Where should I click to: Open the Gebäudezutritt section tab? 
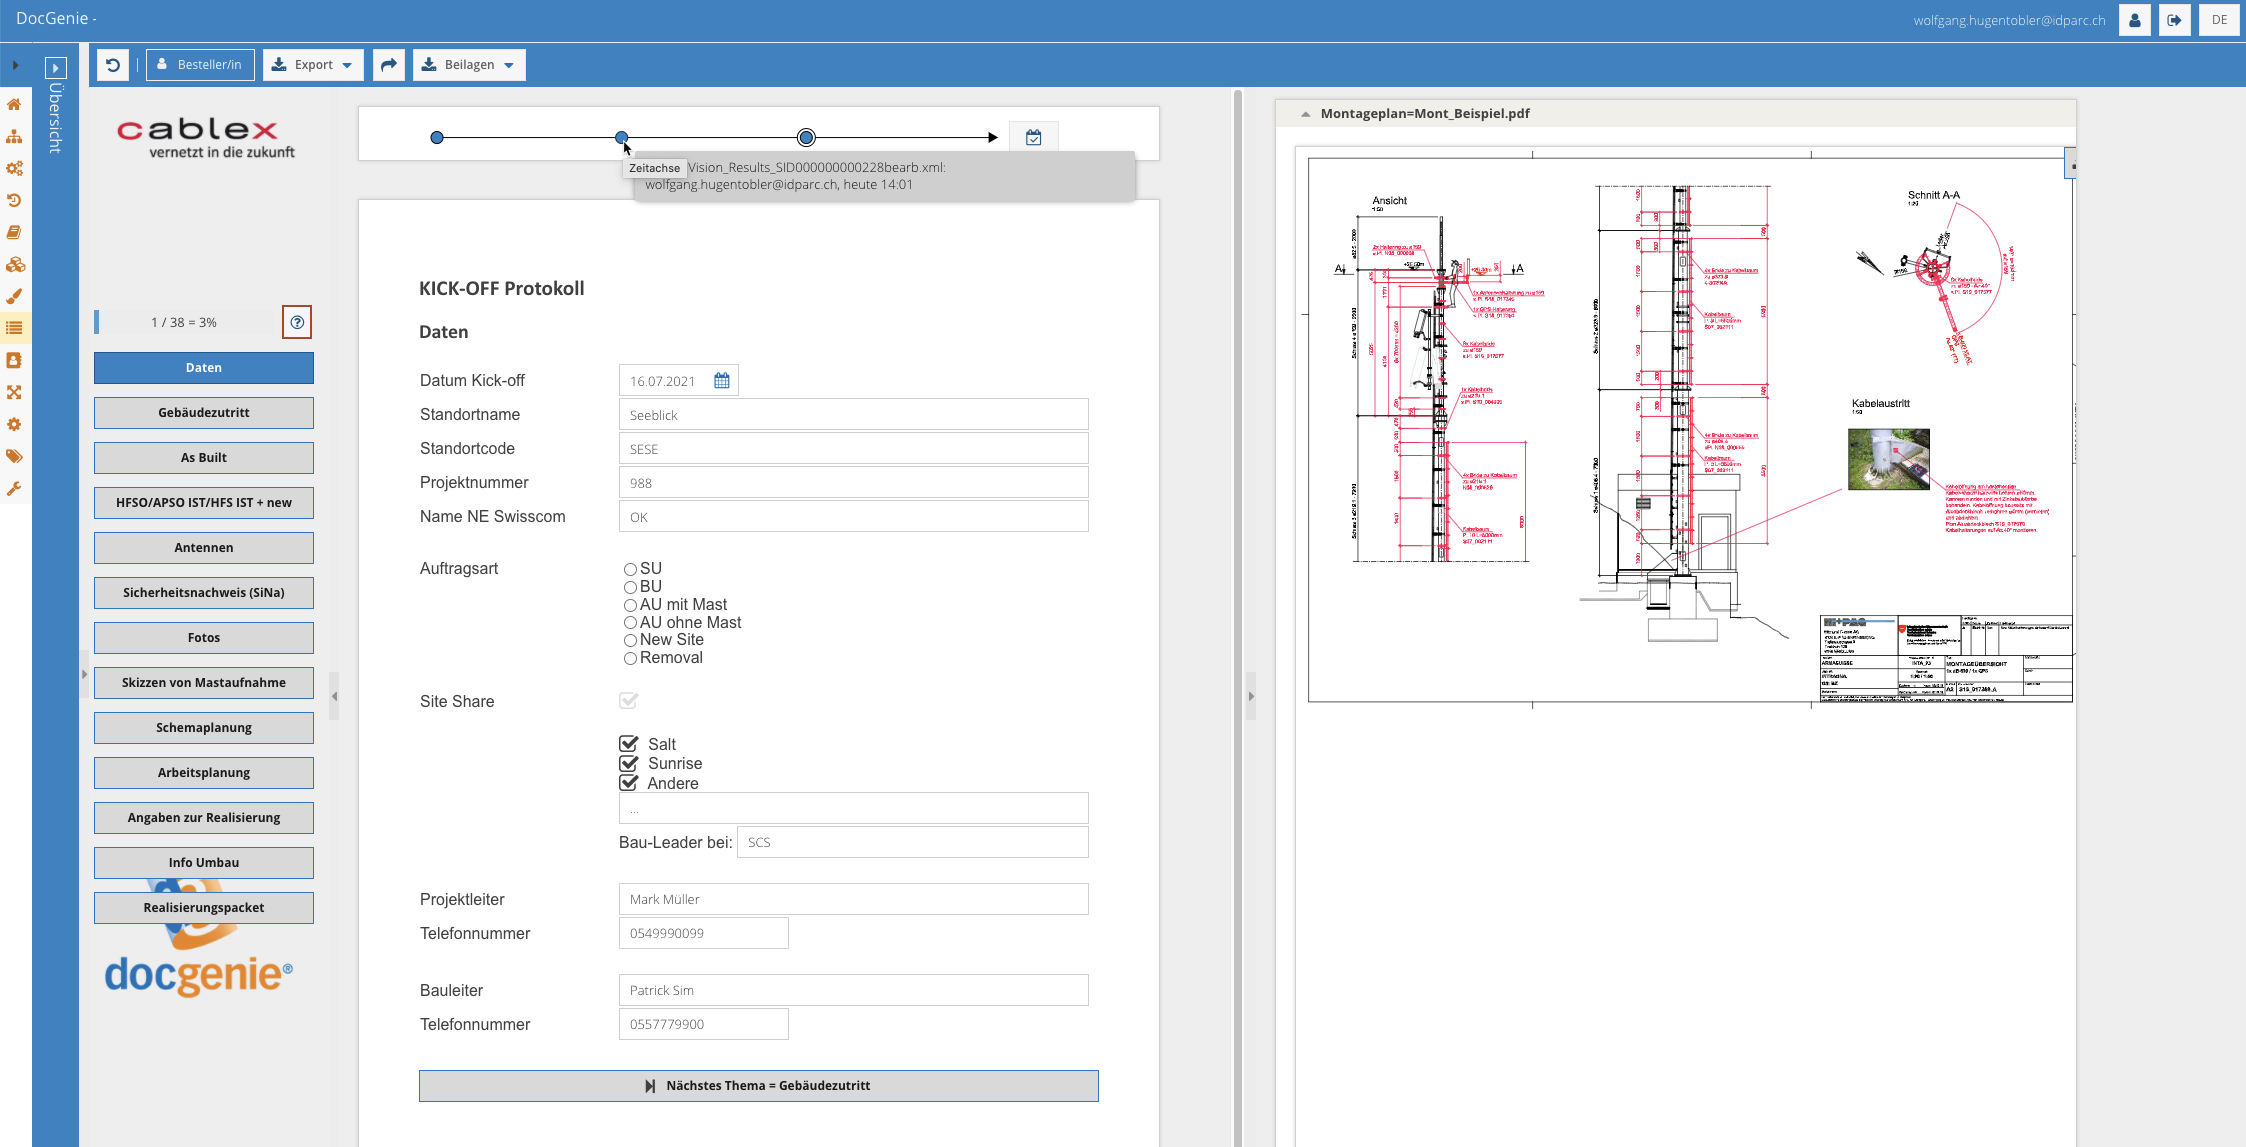point(204,413)
